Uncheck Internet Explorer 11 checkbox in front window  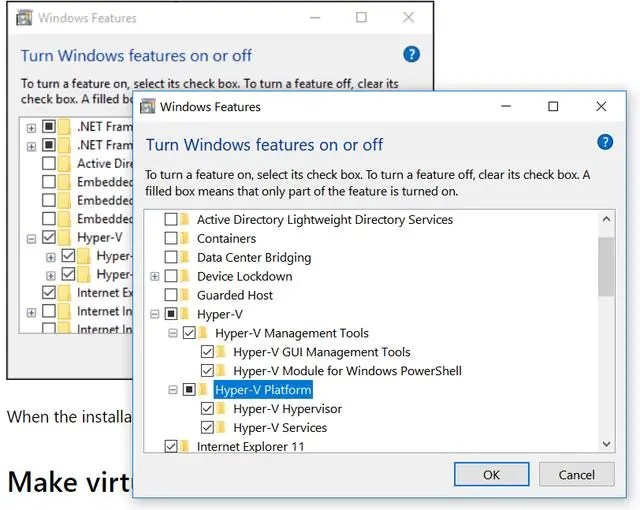click(171, 446)
